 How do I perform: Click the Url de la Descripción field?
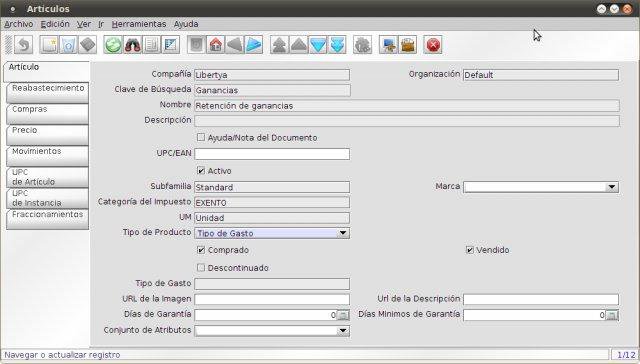click(541, 299)
